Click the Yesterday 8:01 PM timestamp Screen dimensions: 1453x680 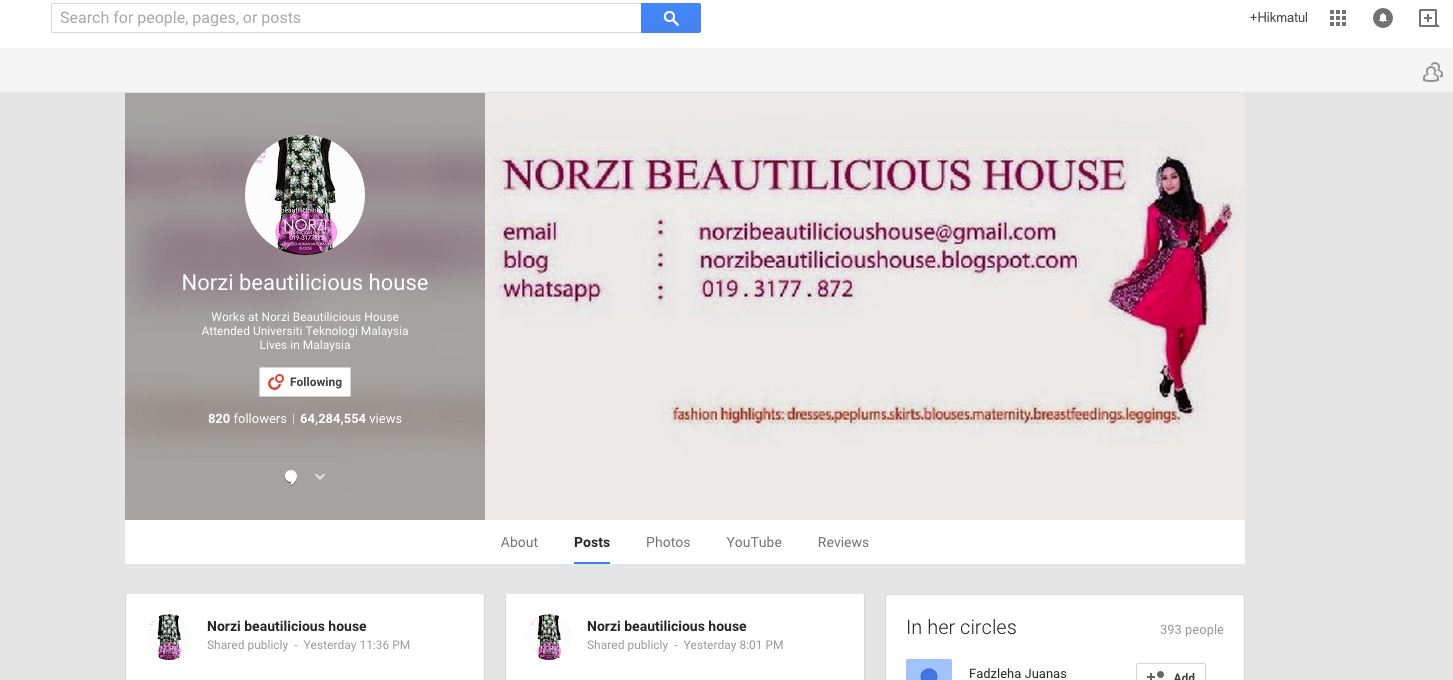pyautogui.click(x=733, y=645)
